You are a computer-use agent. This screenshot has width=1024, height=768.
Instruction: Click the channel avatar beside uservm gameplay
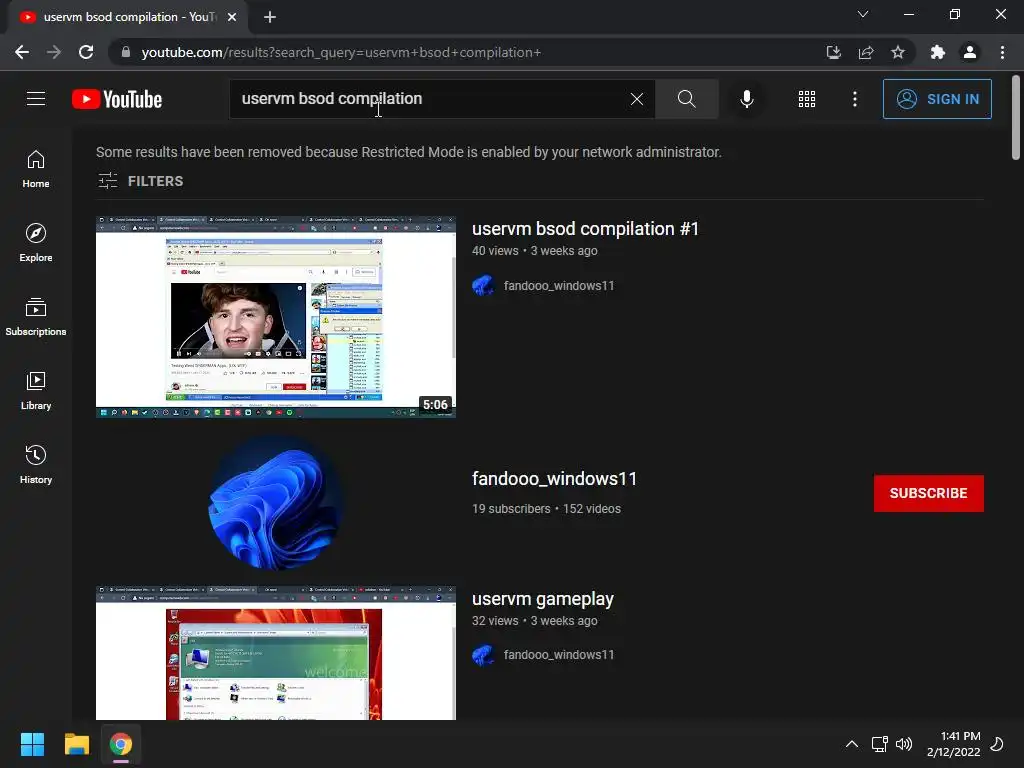pos(483,654)
